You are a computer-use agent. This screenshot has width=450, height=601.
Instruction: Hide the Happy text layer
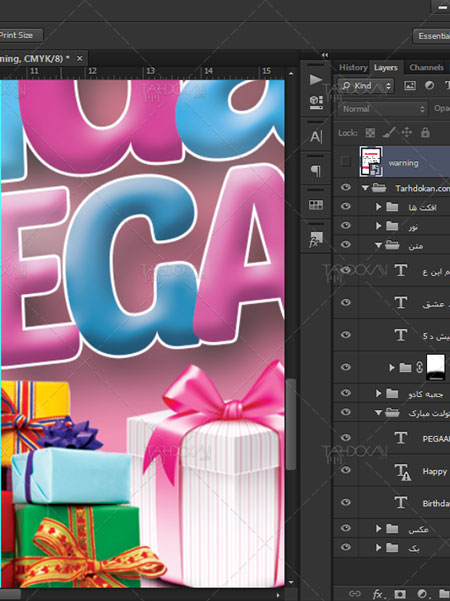pos(345,470)
